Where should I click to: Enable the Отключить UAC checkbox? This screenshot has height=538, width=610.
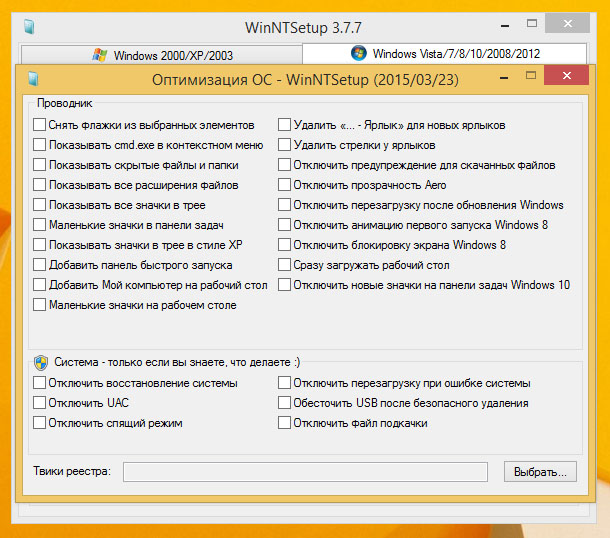pyautogui.click(x=39, y=403)
